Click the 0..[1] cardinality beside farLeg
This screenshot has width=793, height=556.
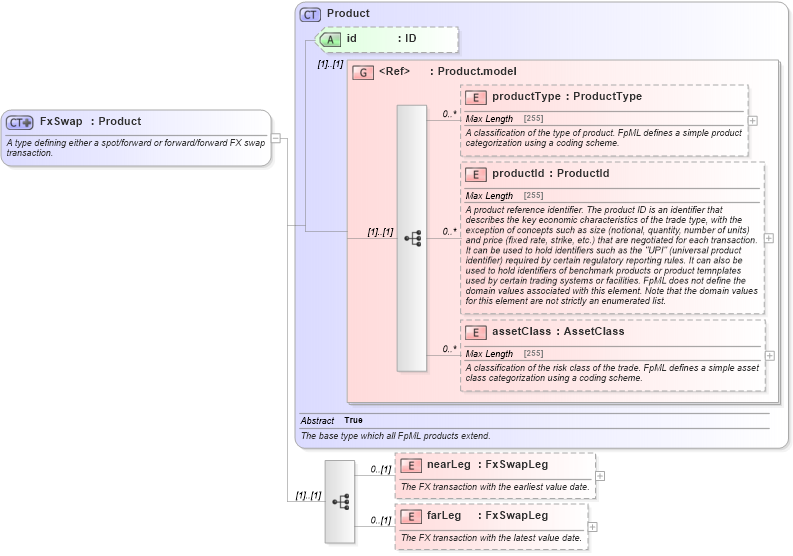pyautogui.click(x=381, y=520)
